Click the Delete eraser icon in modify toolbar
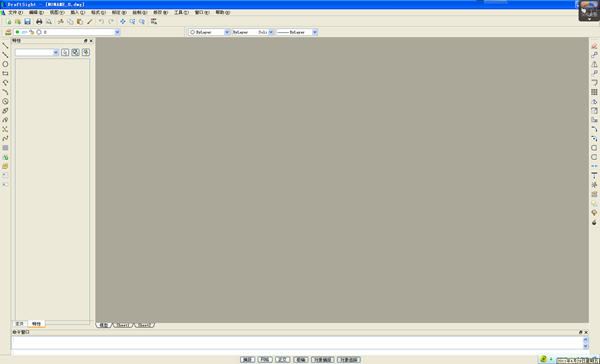Image resolution: width=600 pixels, height=364 pixels. pyautogui.click(x=594, y=46)
